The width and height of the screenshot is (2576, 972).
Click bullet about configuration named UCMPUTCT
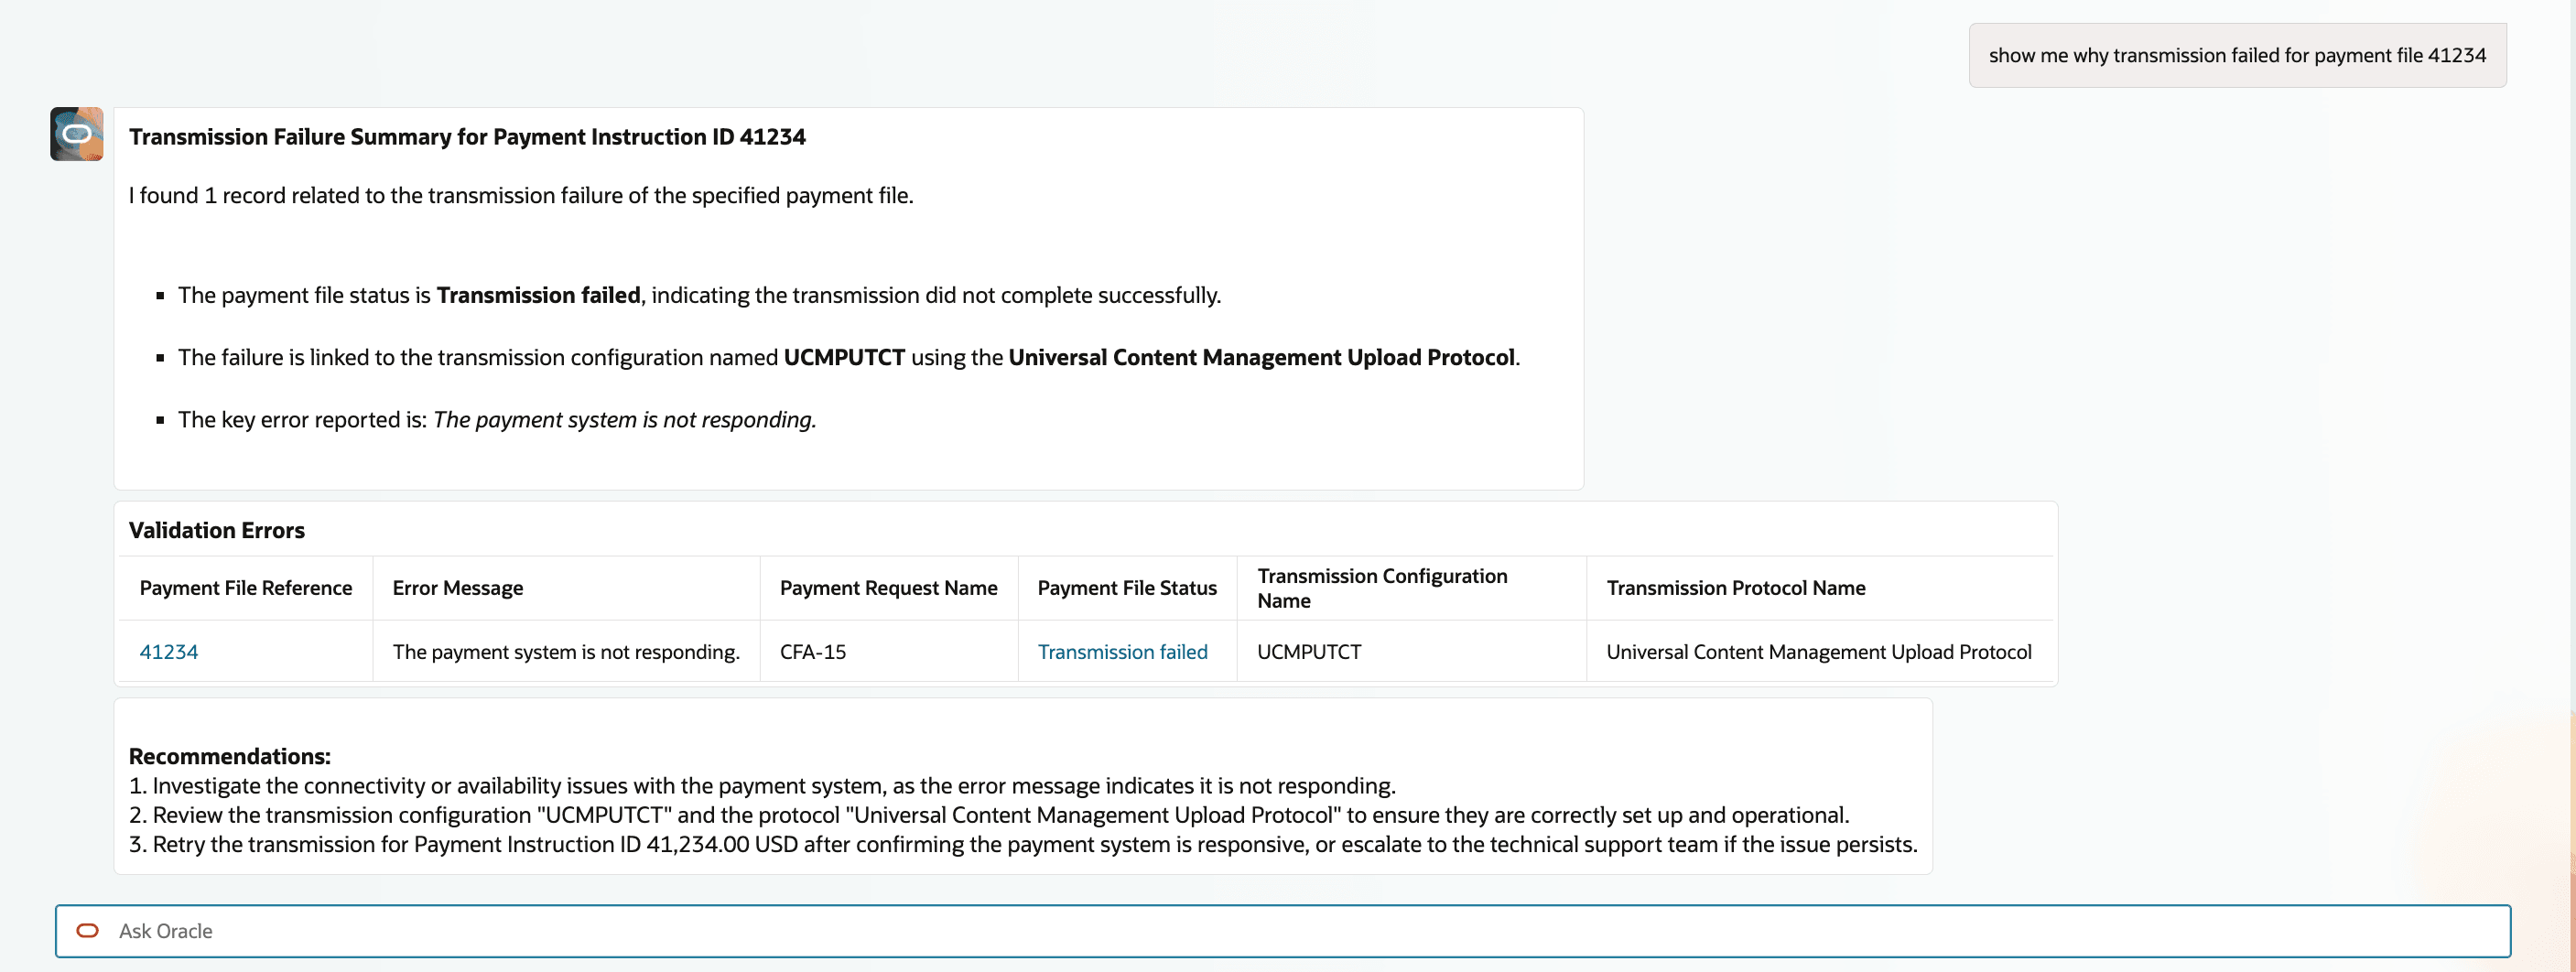tap(849, 358)
